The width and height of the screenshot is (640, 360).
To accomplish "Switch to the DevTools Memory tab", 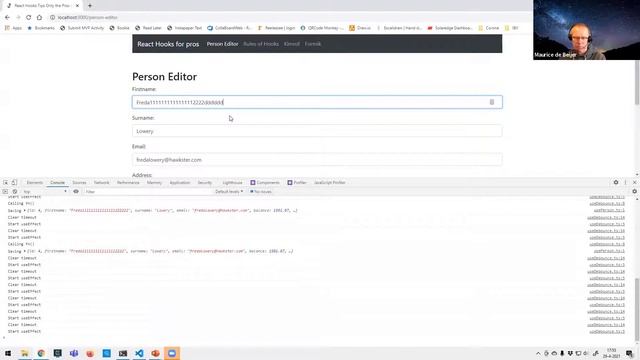I will point(154,183).
